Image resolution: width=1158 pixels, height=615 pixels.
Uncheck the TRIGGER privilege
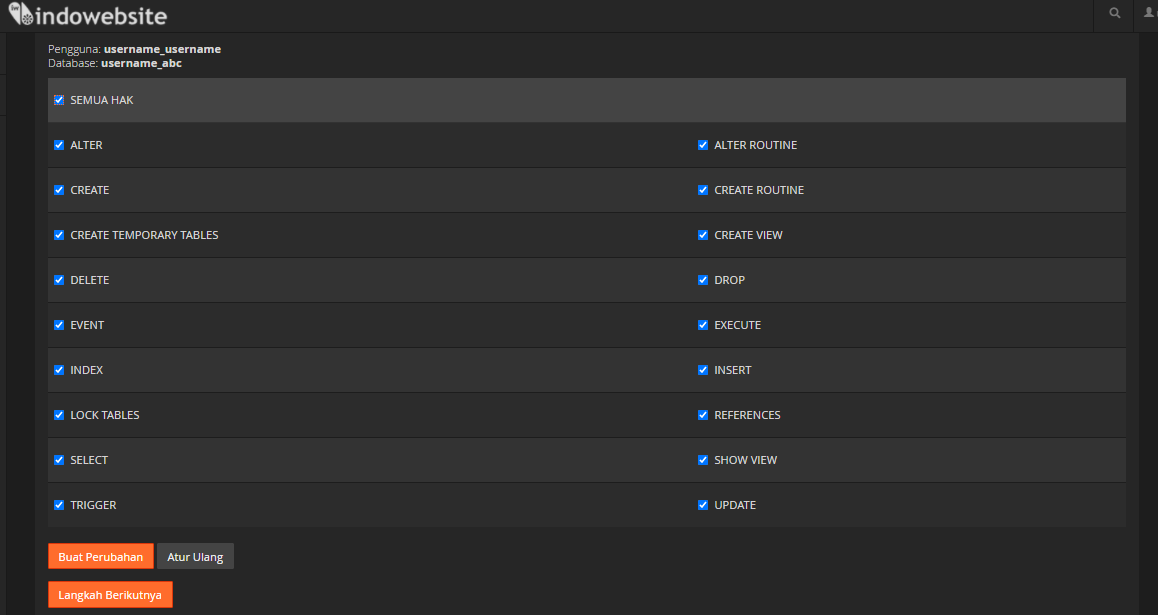coord(59,505)
